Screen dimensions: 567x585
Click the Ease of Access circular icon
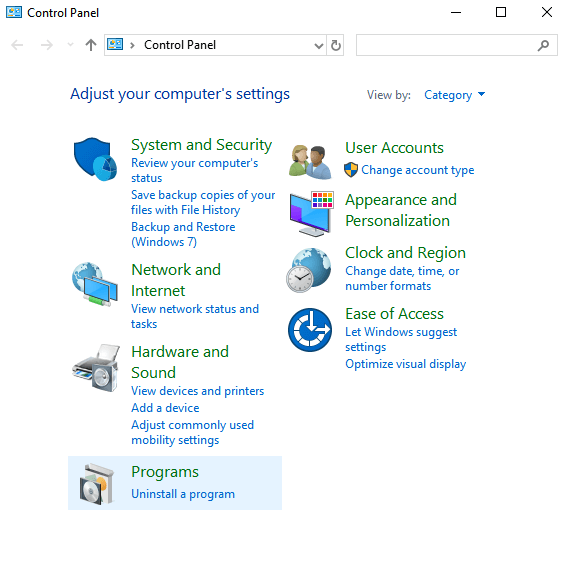tap(310, 330)
